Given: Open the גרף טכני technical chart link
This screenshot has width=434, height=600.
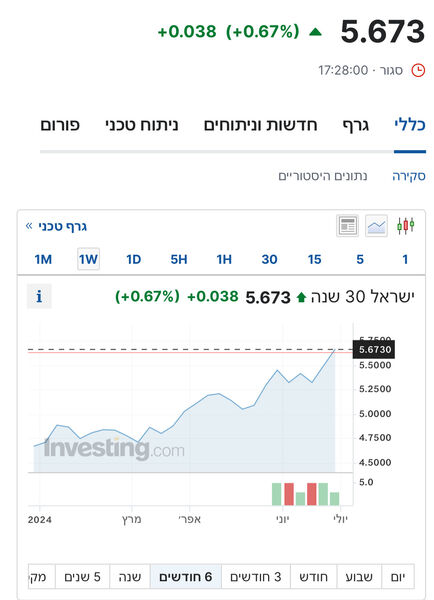Looking at the screenshot, I should (56, 227).
